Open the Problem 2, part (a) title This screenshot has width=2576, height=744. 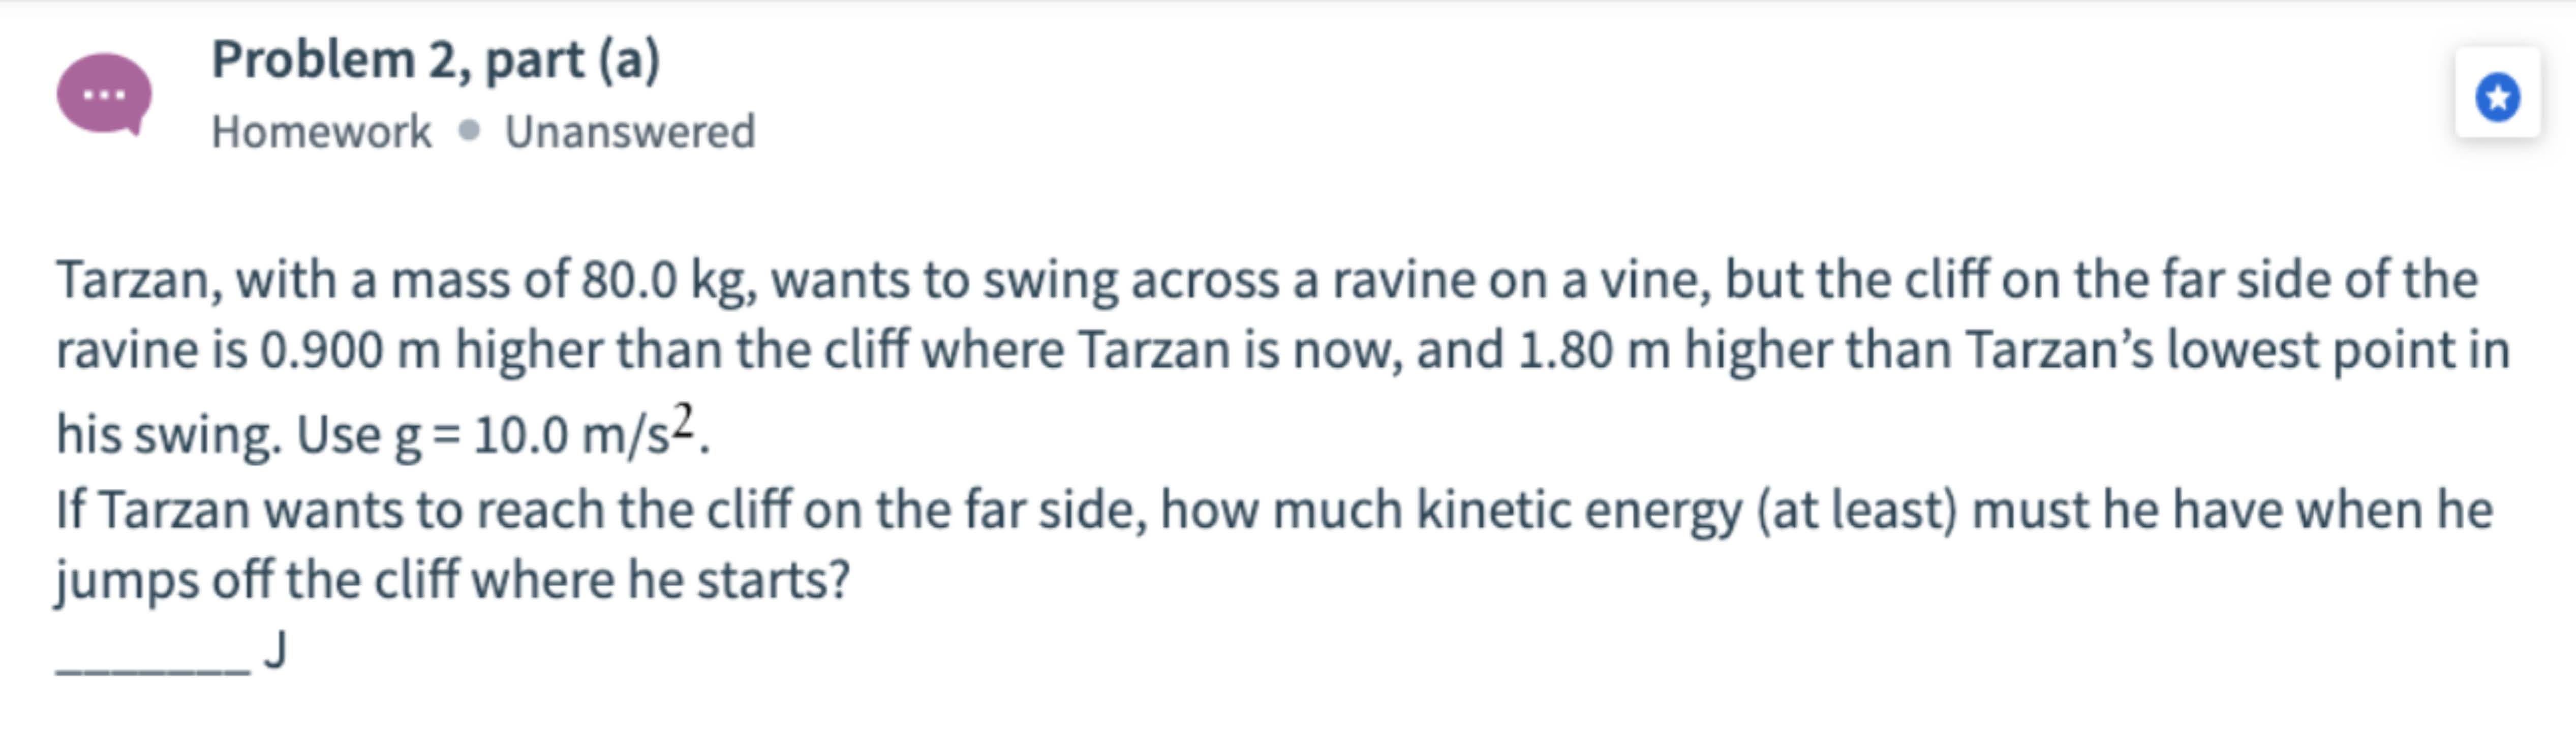pyautogui.click(x=436, y=61)
